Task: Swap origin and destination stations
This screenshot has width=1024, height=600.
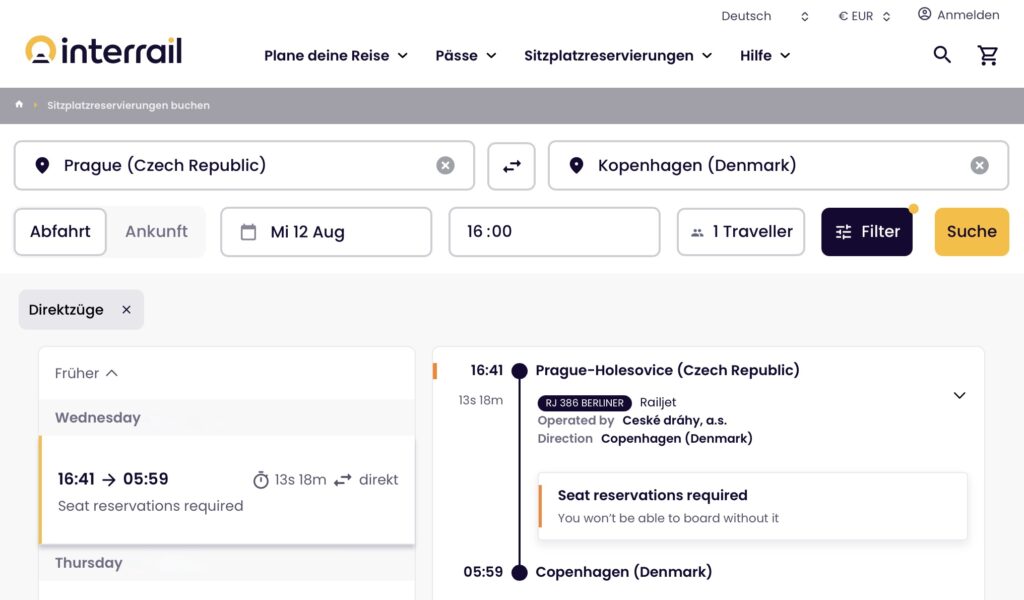Action: pyautogui.click(x=512, y=166)
